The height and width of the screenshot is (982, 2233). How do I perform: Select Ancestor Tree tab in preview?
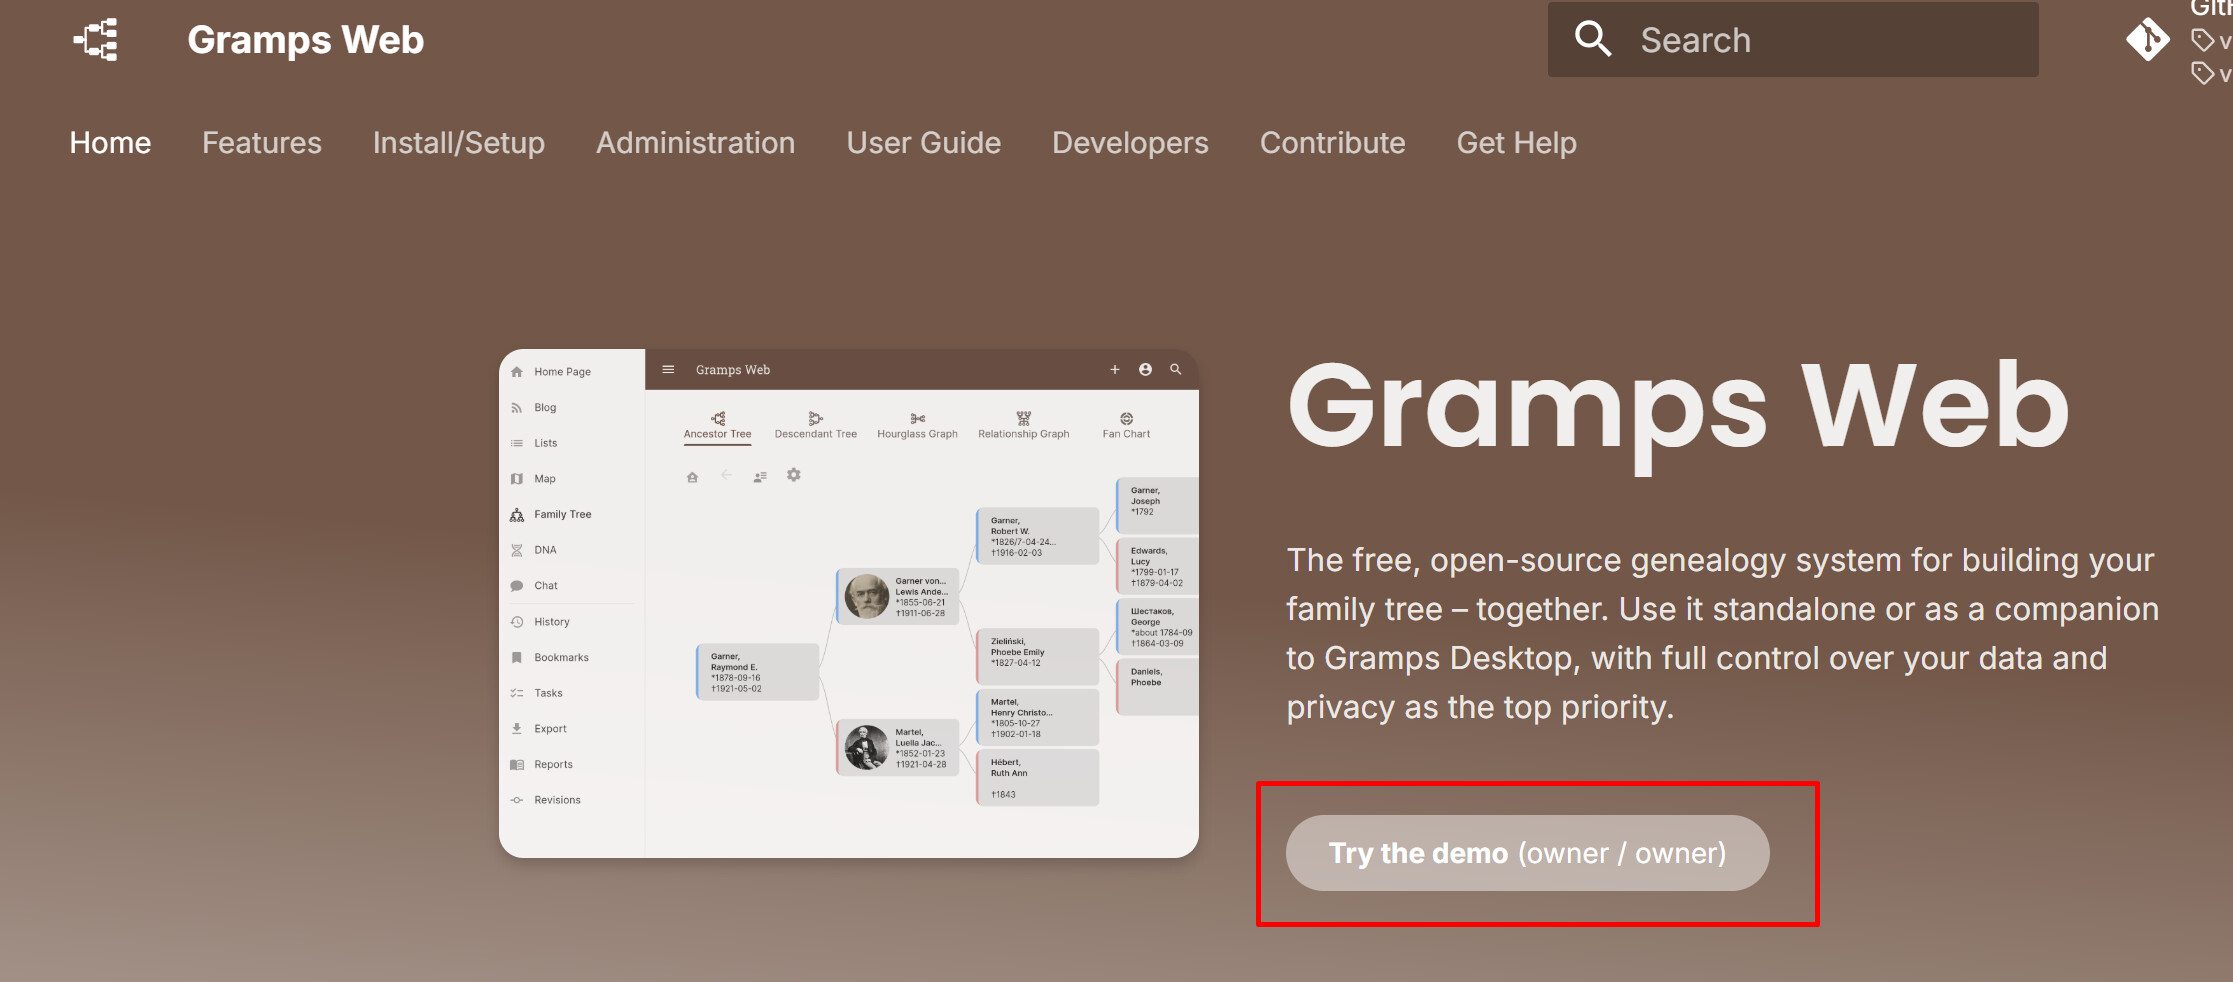[x=717, y=426]
